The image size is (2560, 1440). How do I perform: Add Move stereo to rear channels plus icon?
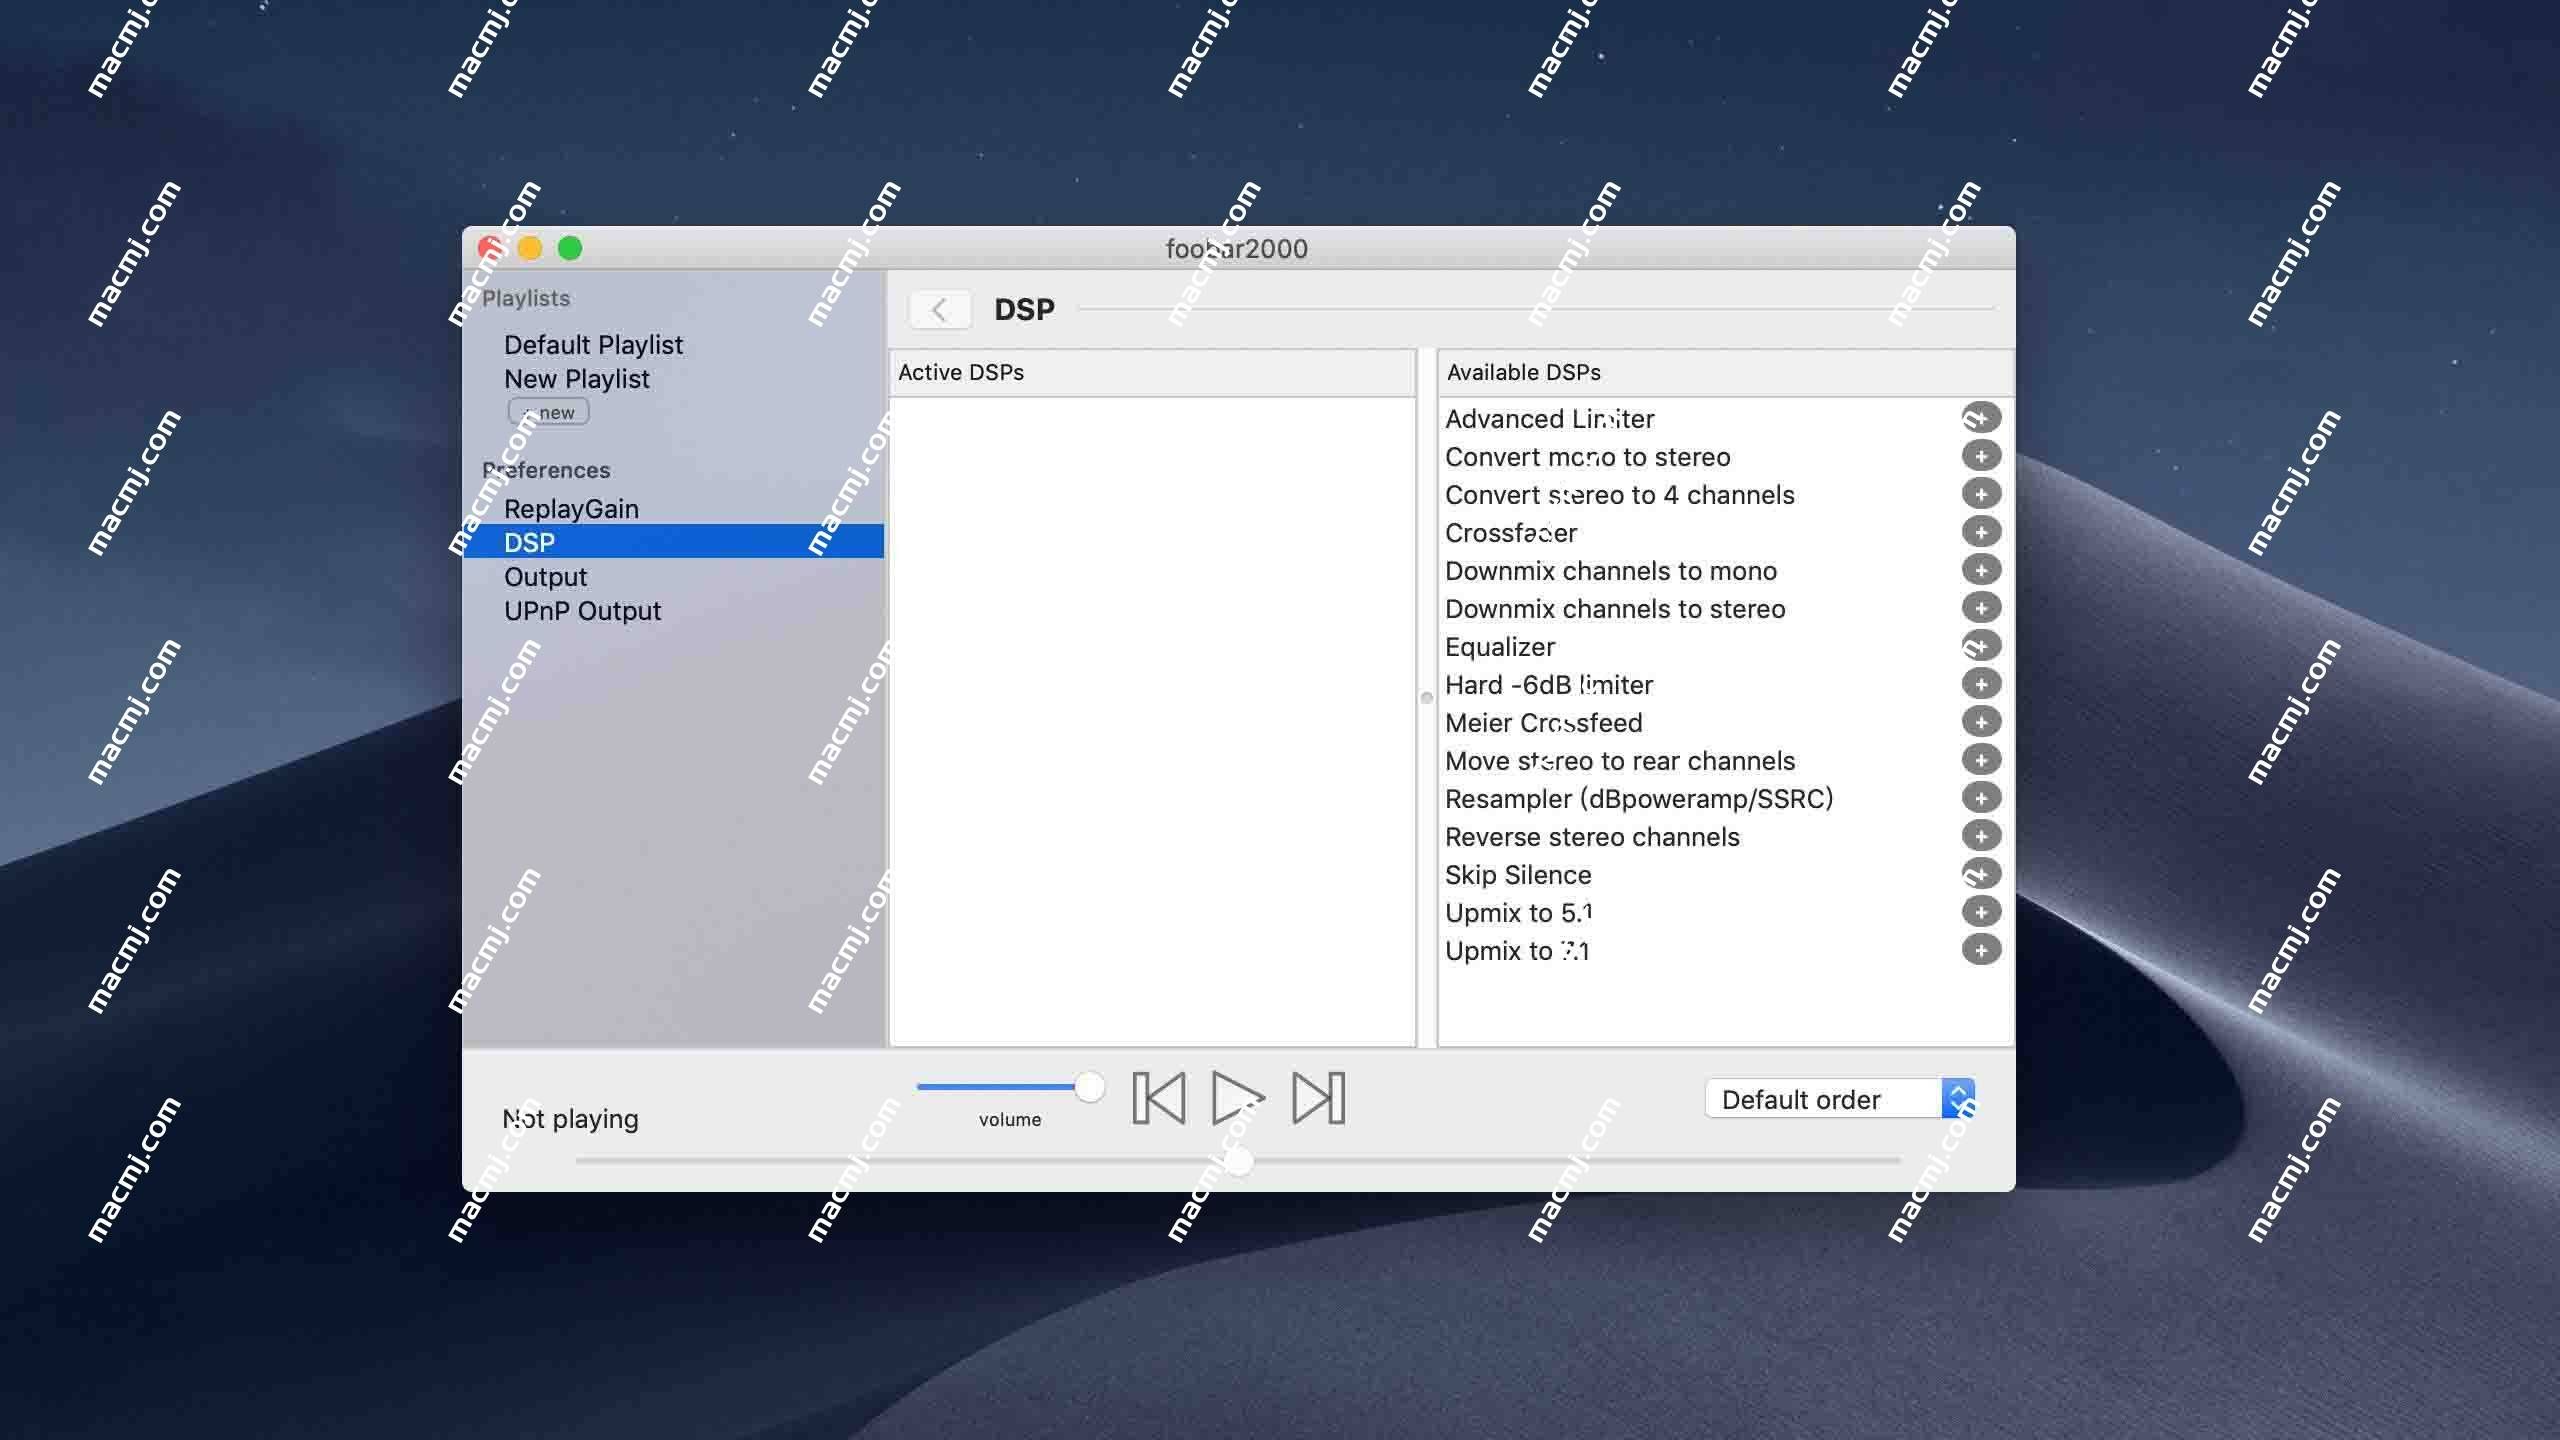coord(1981,760)
